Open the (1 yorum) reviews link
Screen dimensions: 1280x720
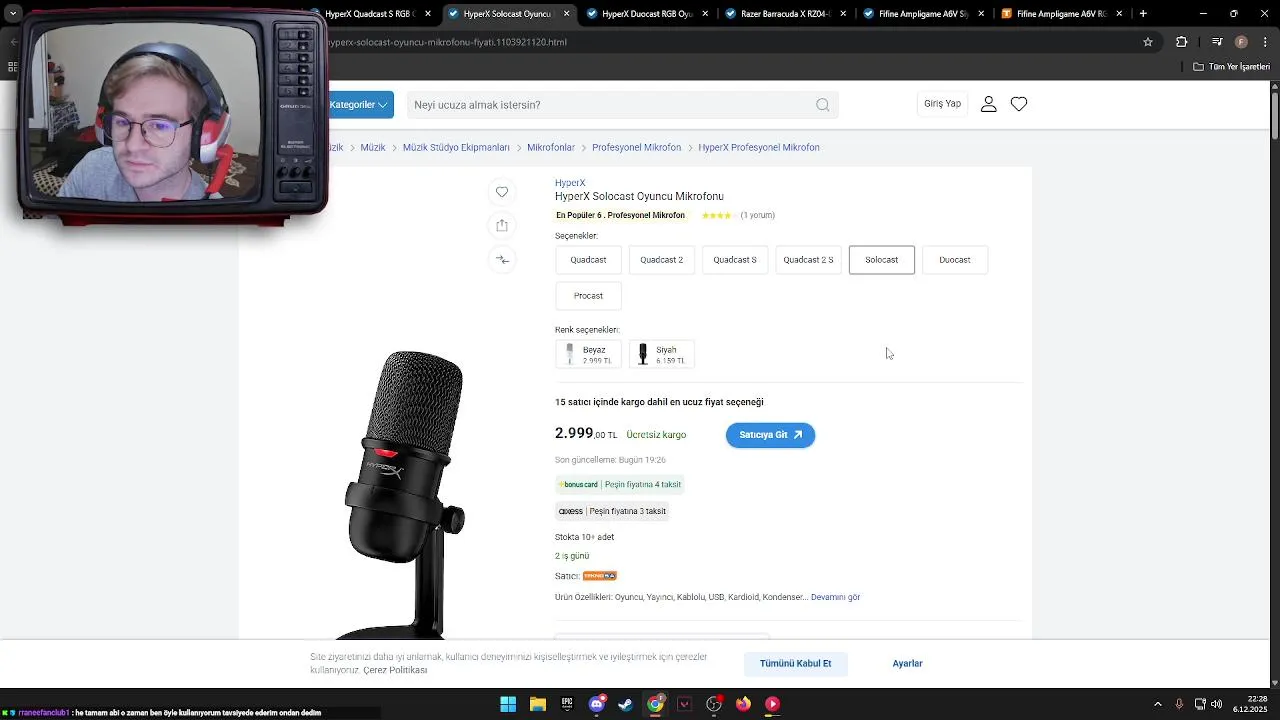click(757, 215)
